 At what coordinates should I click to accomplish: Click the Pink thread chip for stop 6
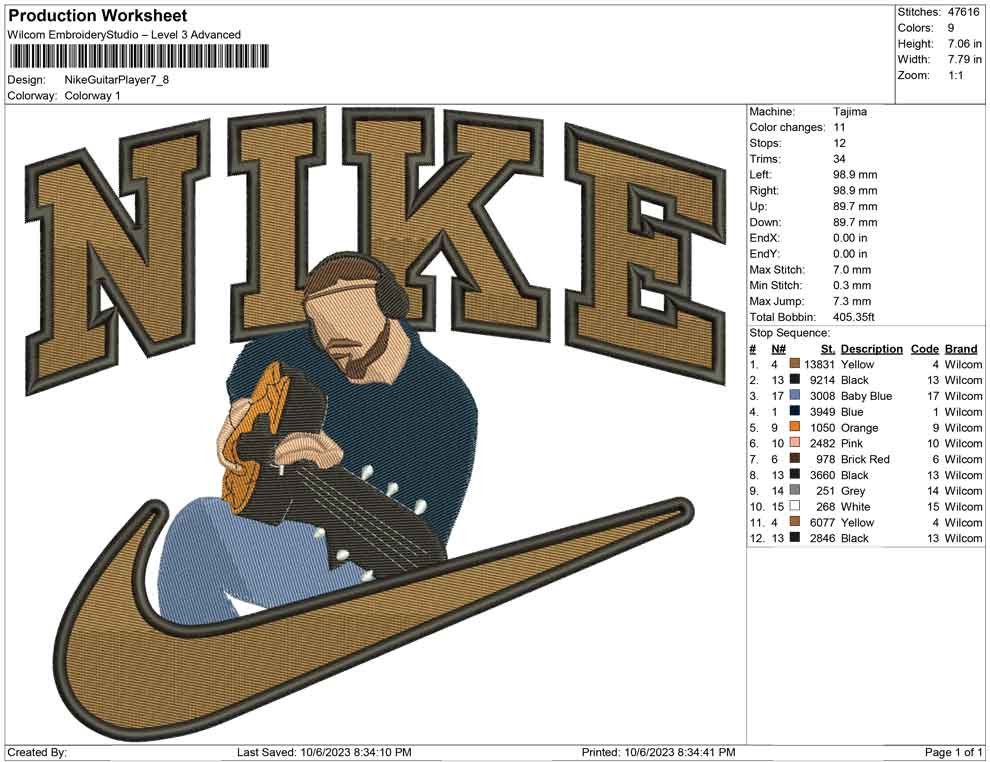(793, 443)
